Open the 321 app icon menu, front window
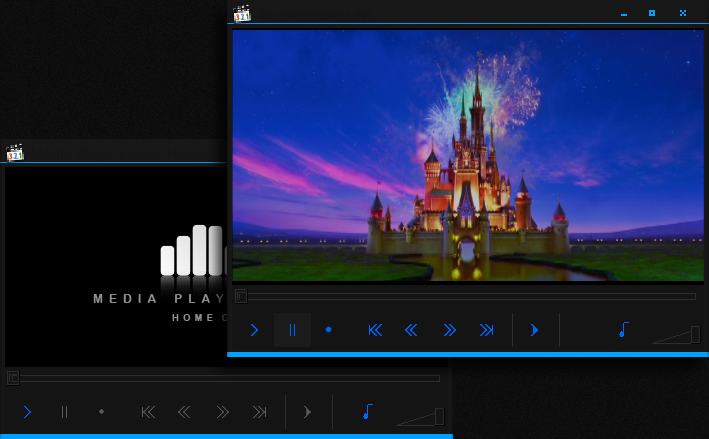 242,14
